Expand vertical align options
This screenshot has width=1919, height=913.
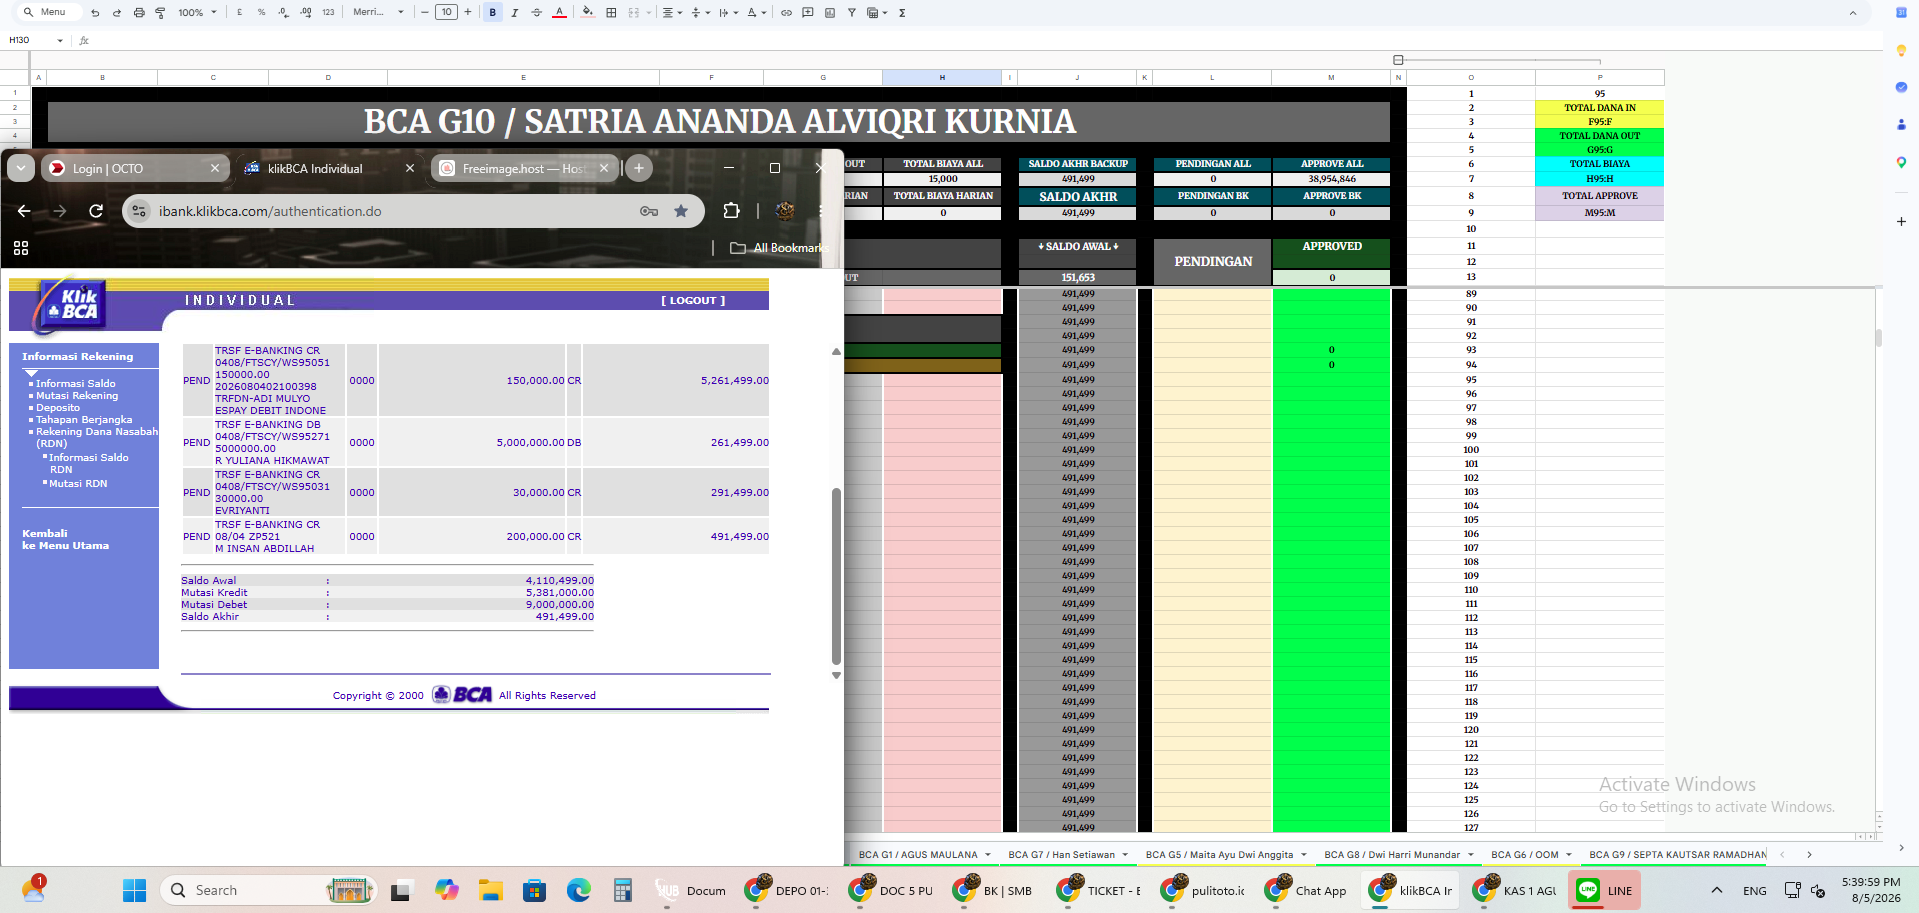click(x=700, y=13)
